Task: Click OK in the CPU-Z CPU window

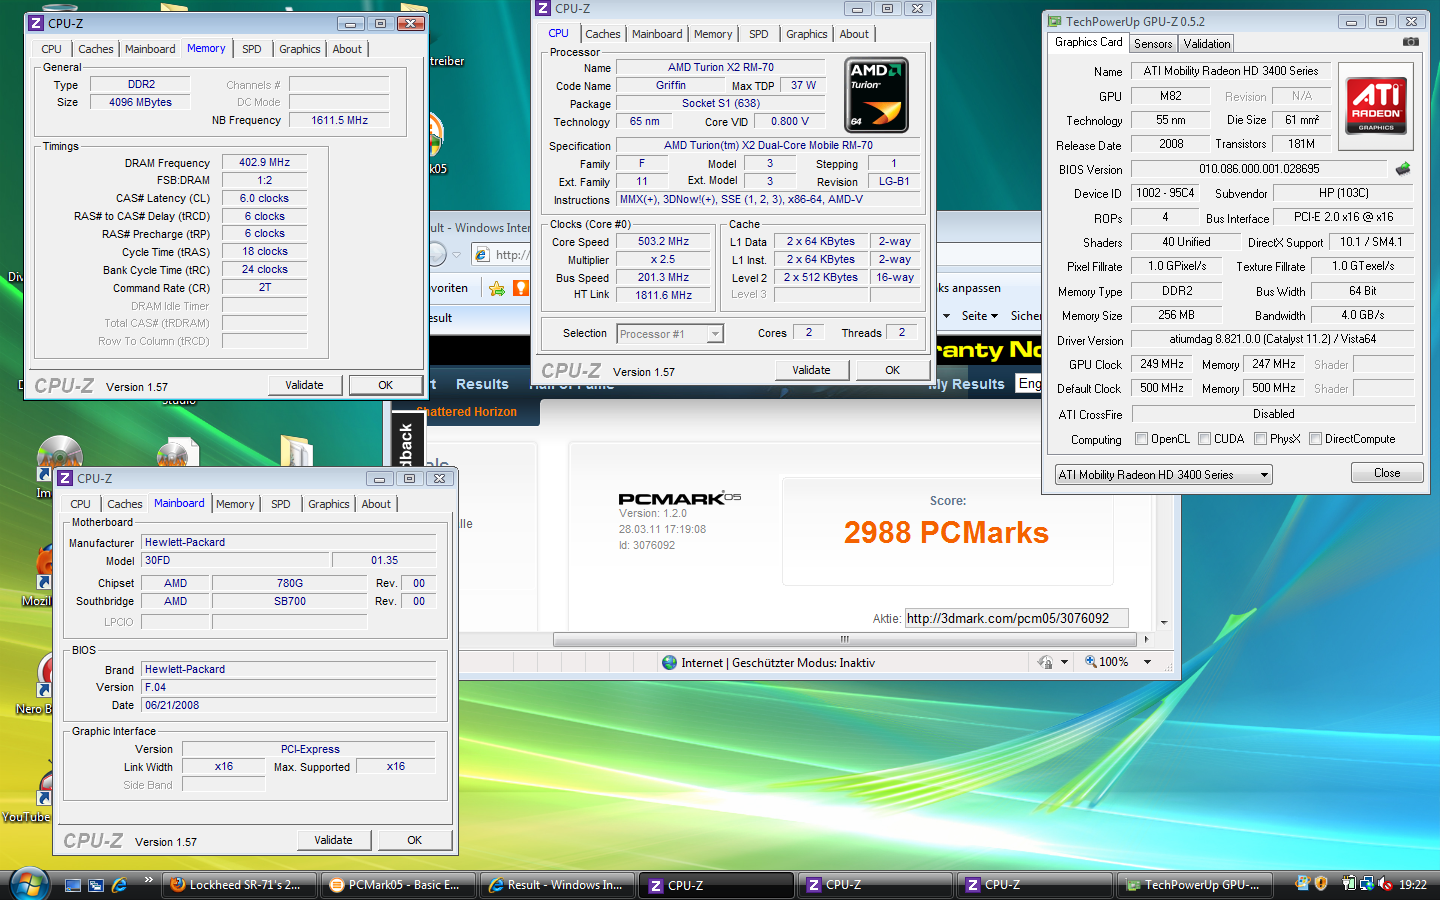Action: [893, 370]
